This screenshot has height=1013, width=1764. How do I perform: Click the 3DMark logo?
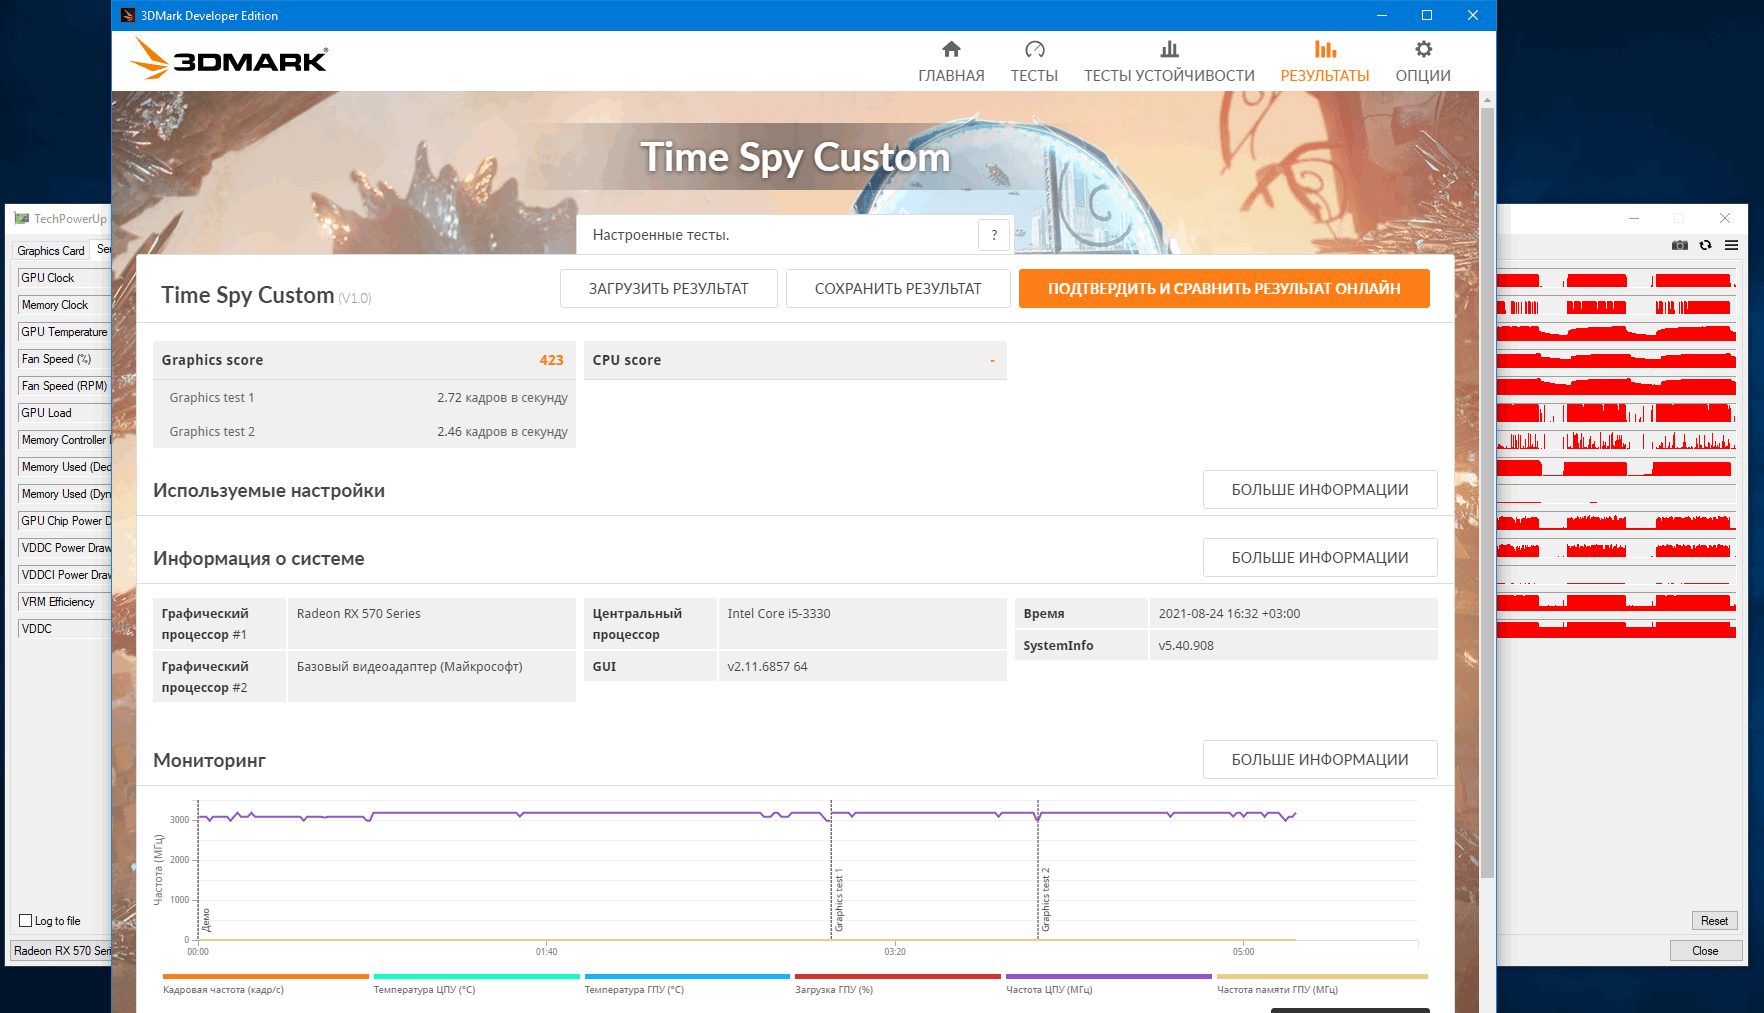[229, 59]
